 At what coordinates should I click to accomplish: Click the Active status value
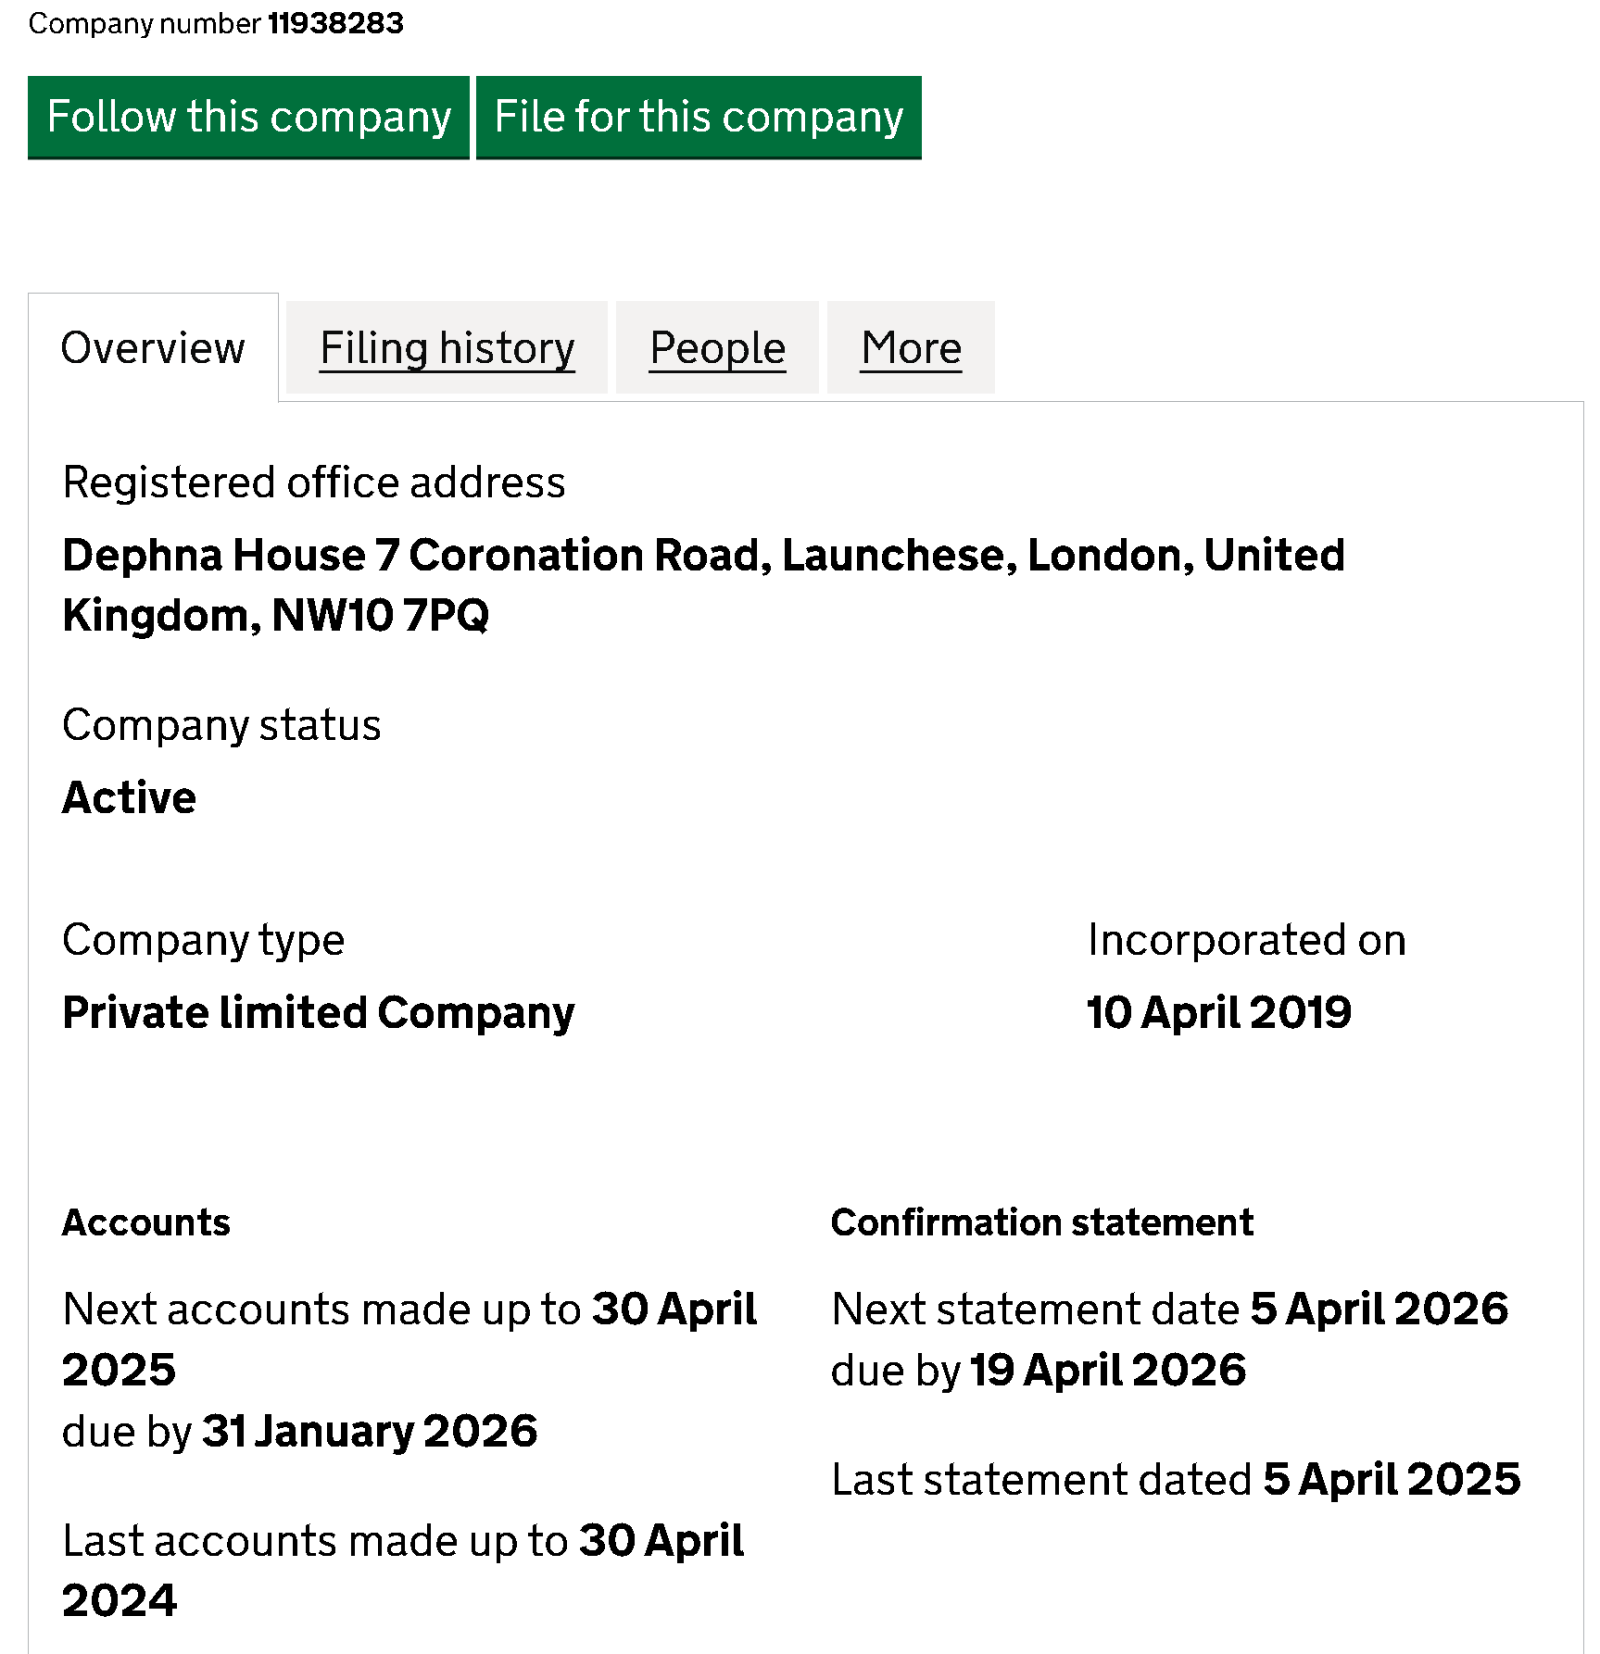pos(129,798)
